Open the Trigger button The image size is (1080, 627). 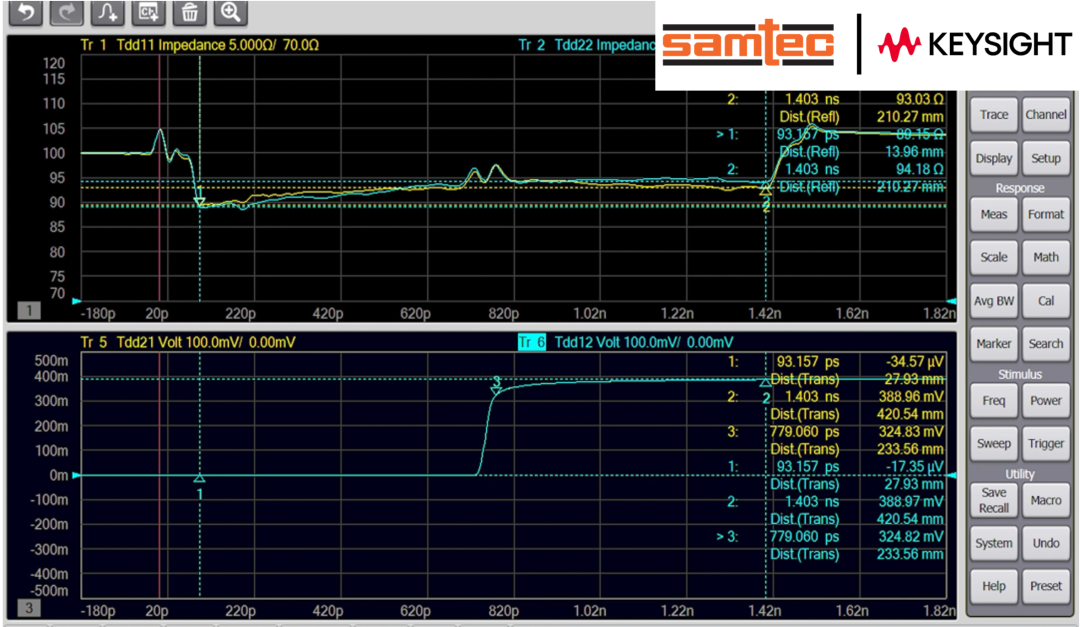1046,444
